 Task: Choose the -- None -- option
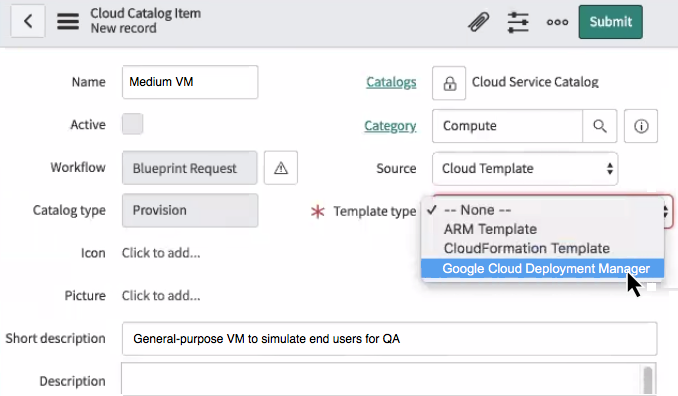[x=542, y=210]
